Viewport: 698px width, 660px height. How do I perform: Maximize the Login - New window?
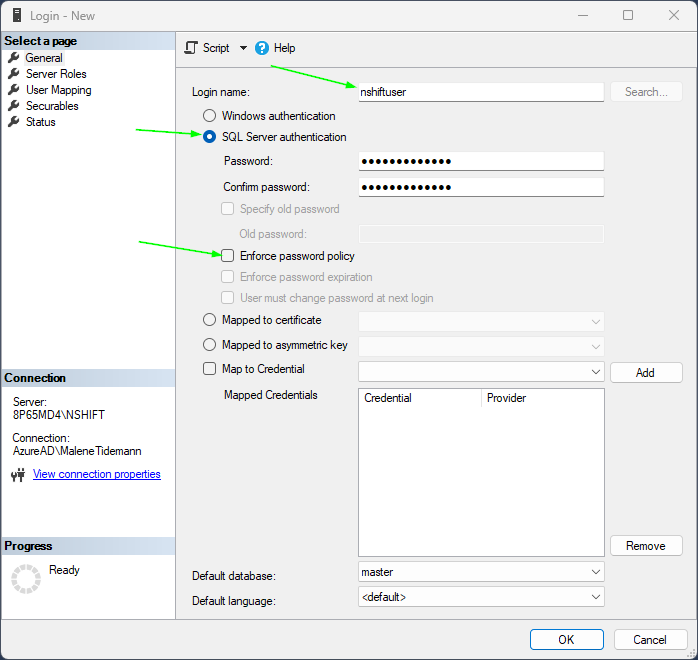point(628,15)
